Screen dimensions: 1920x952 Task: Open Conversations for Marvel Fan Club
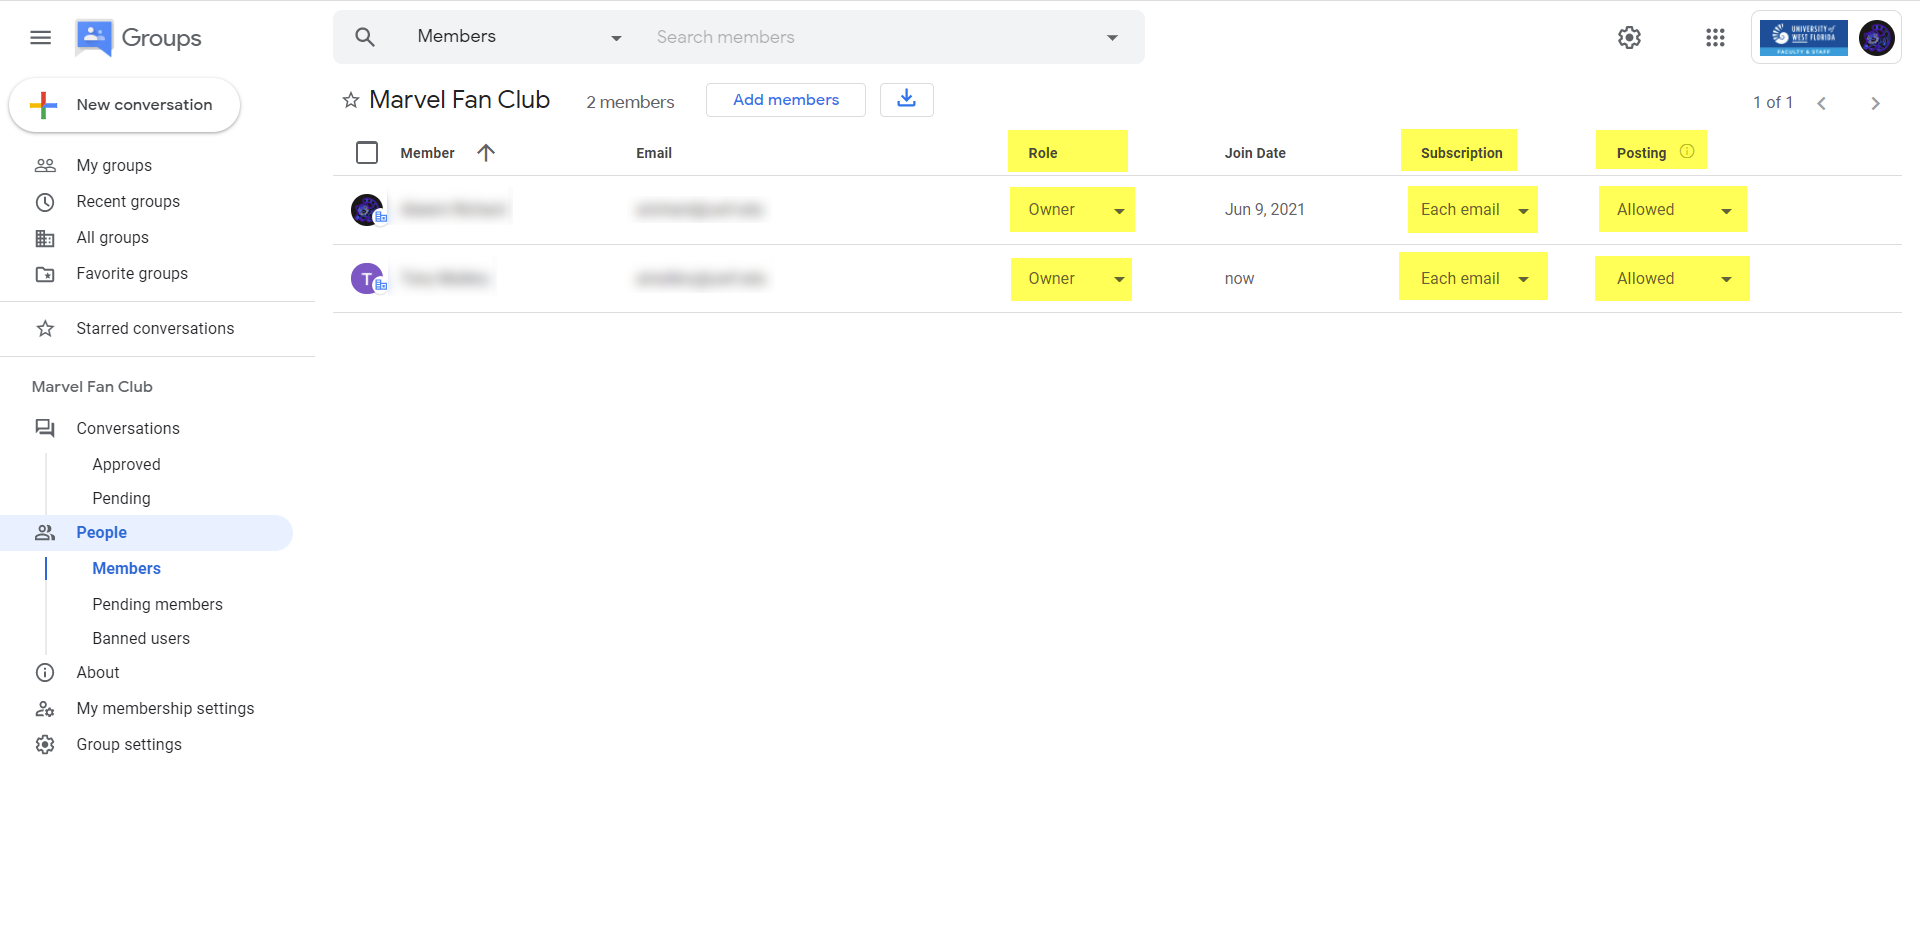pos(128,429)
